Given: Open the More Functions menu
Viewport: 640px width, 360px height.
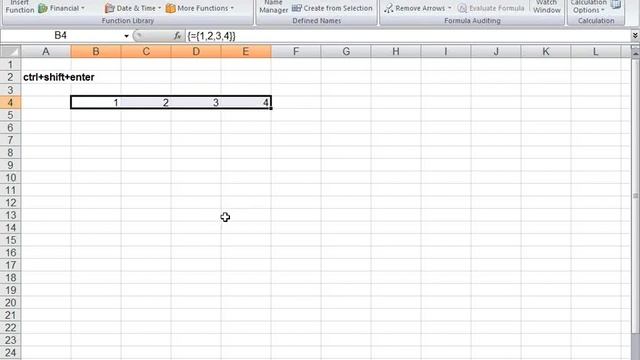Looking at the screenshot, I should pyautogui.click(x=200, y=8).
